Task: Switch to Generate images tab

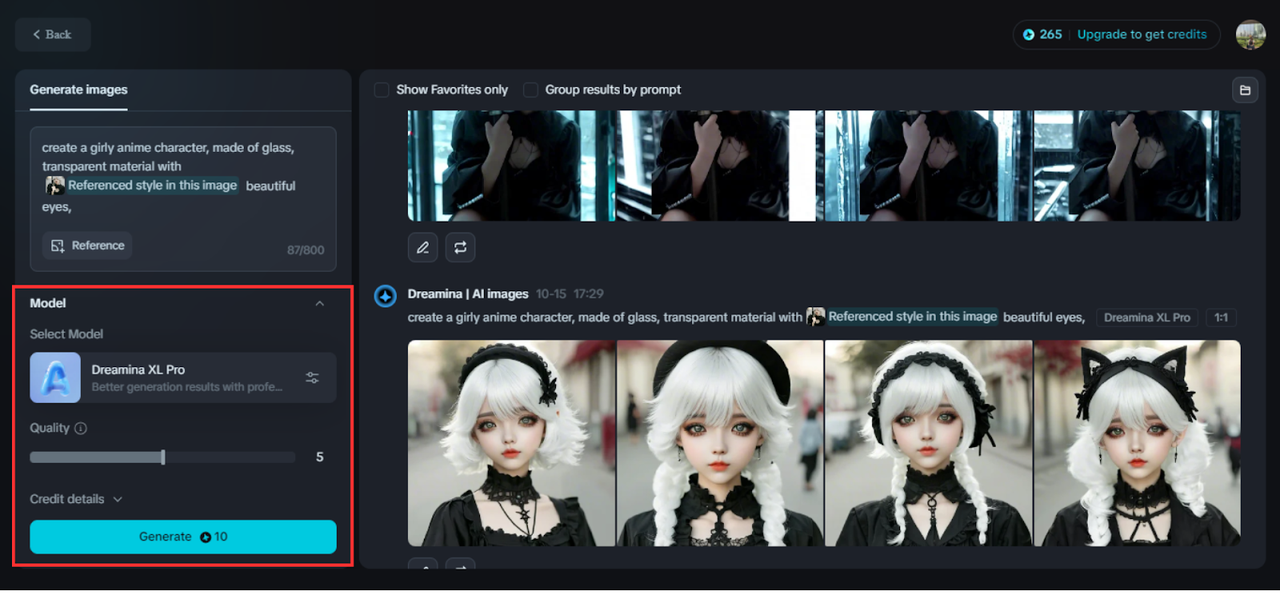Action: [x=79, y=89]
